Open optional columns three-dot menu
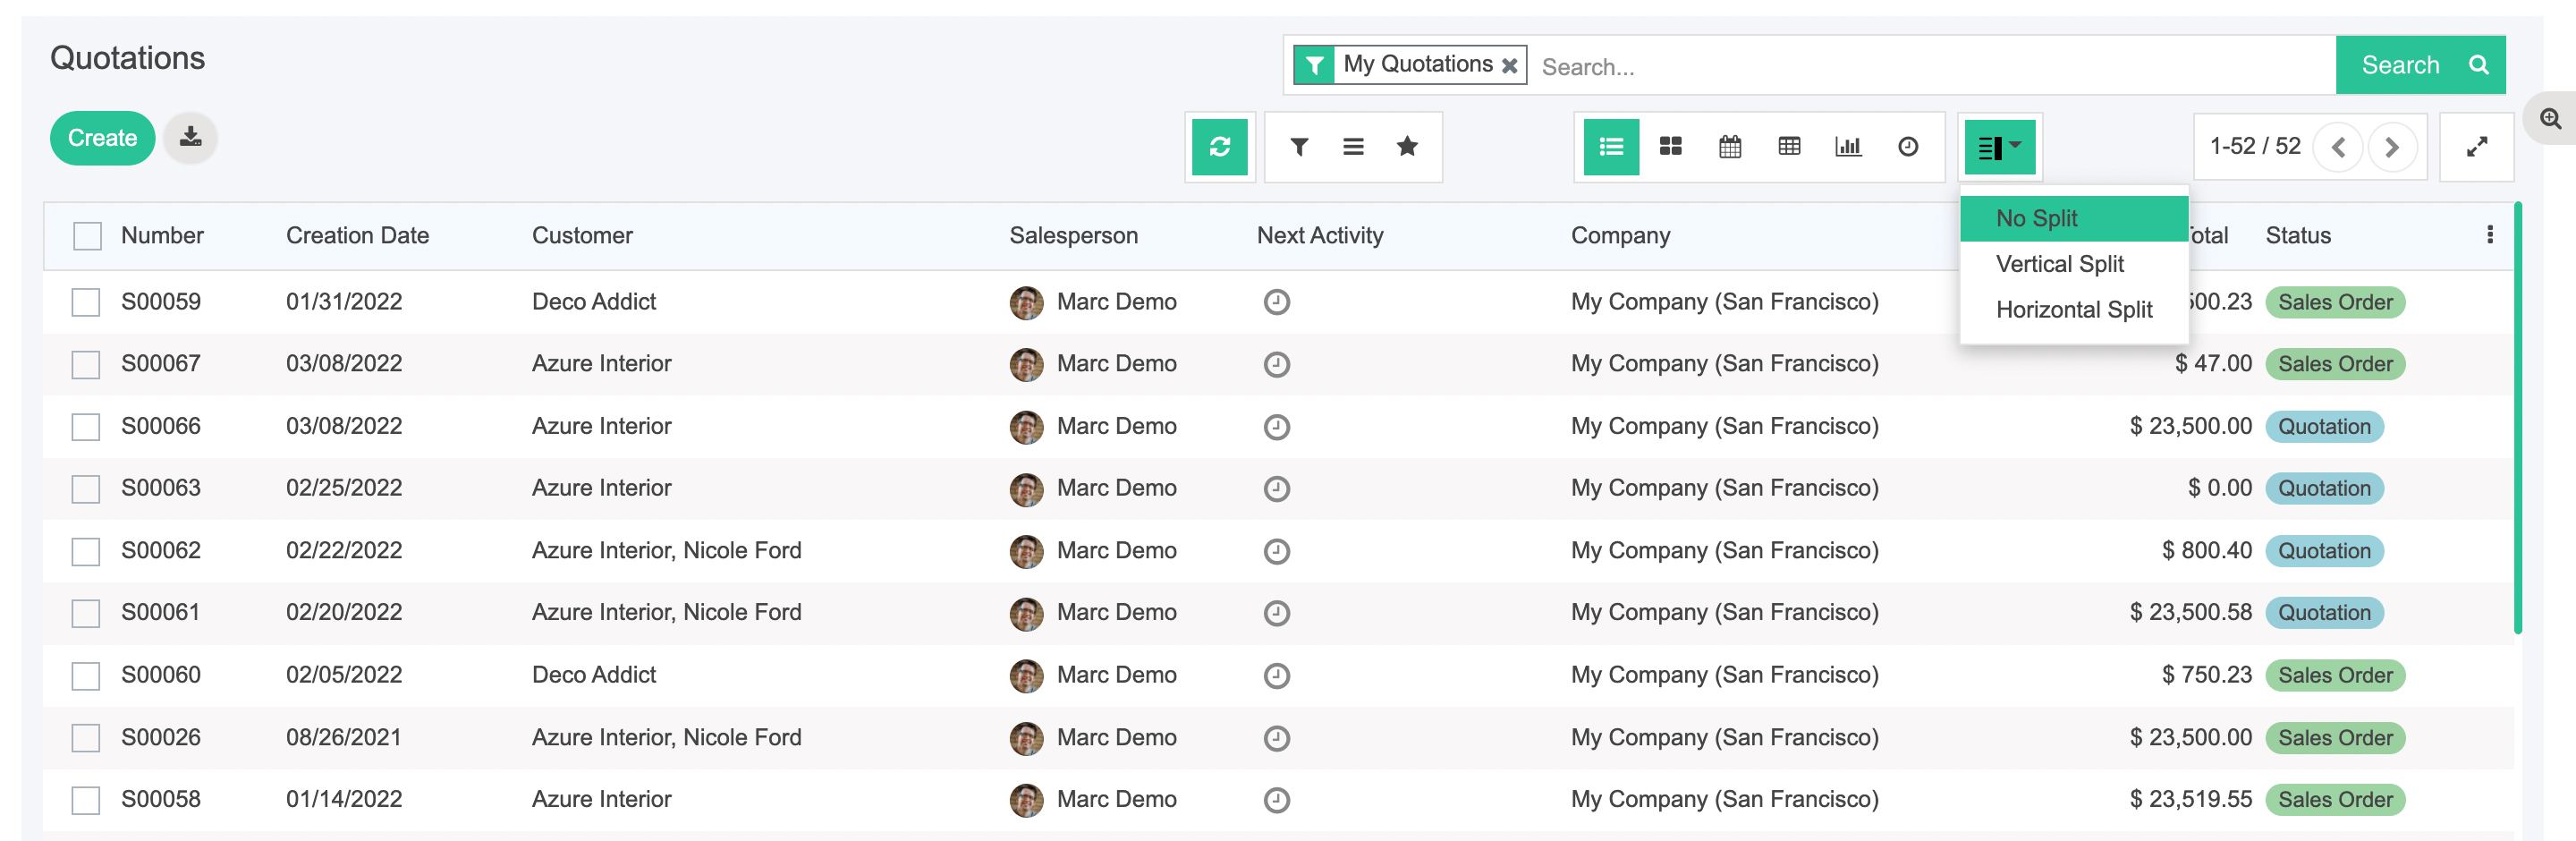This screenshot has height=841, width=2576. tap(2489, 235)
